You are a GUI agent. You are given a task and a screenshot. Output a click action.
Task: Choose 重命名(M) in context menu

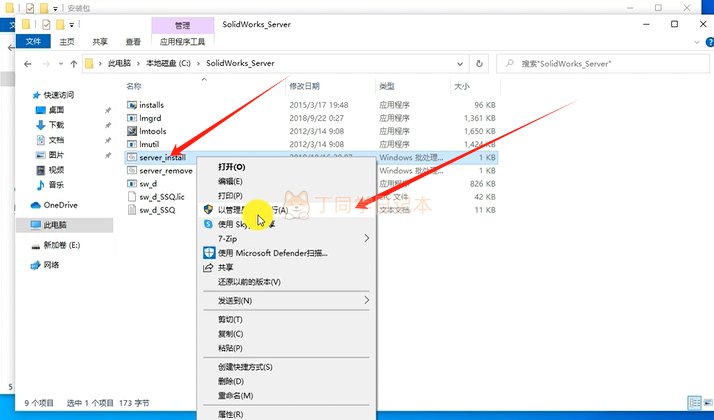point(235,395)
